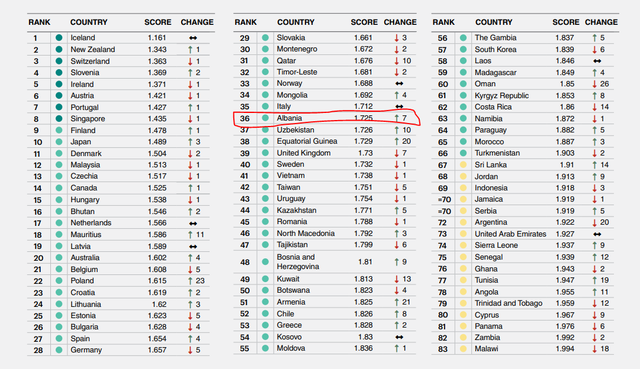Click the teal dot beside Albania
Screen dimensions: 640x369
point(265,118)
